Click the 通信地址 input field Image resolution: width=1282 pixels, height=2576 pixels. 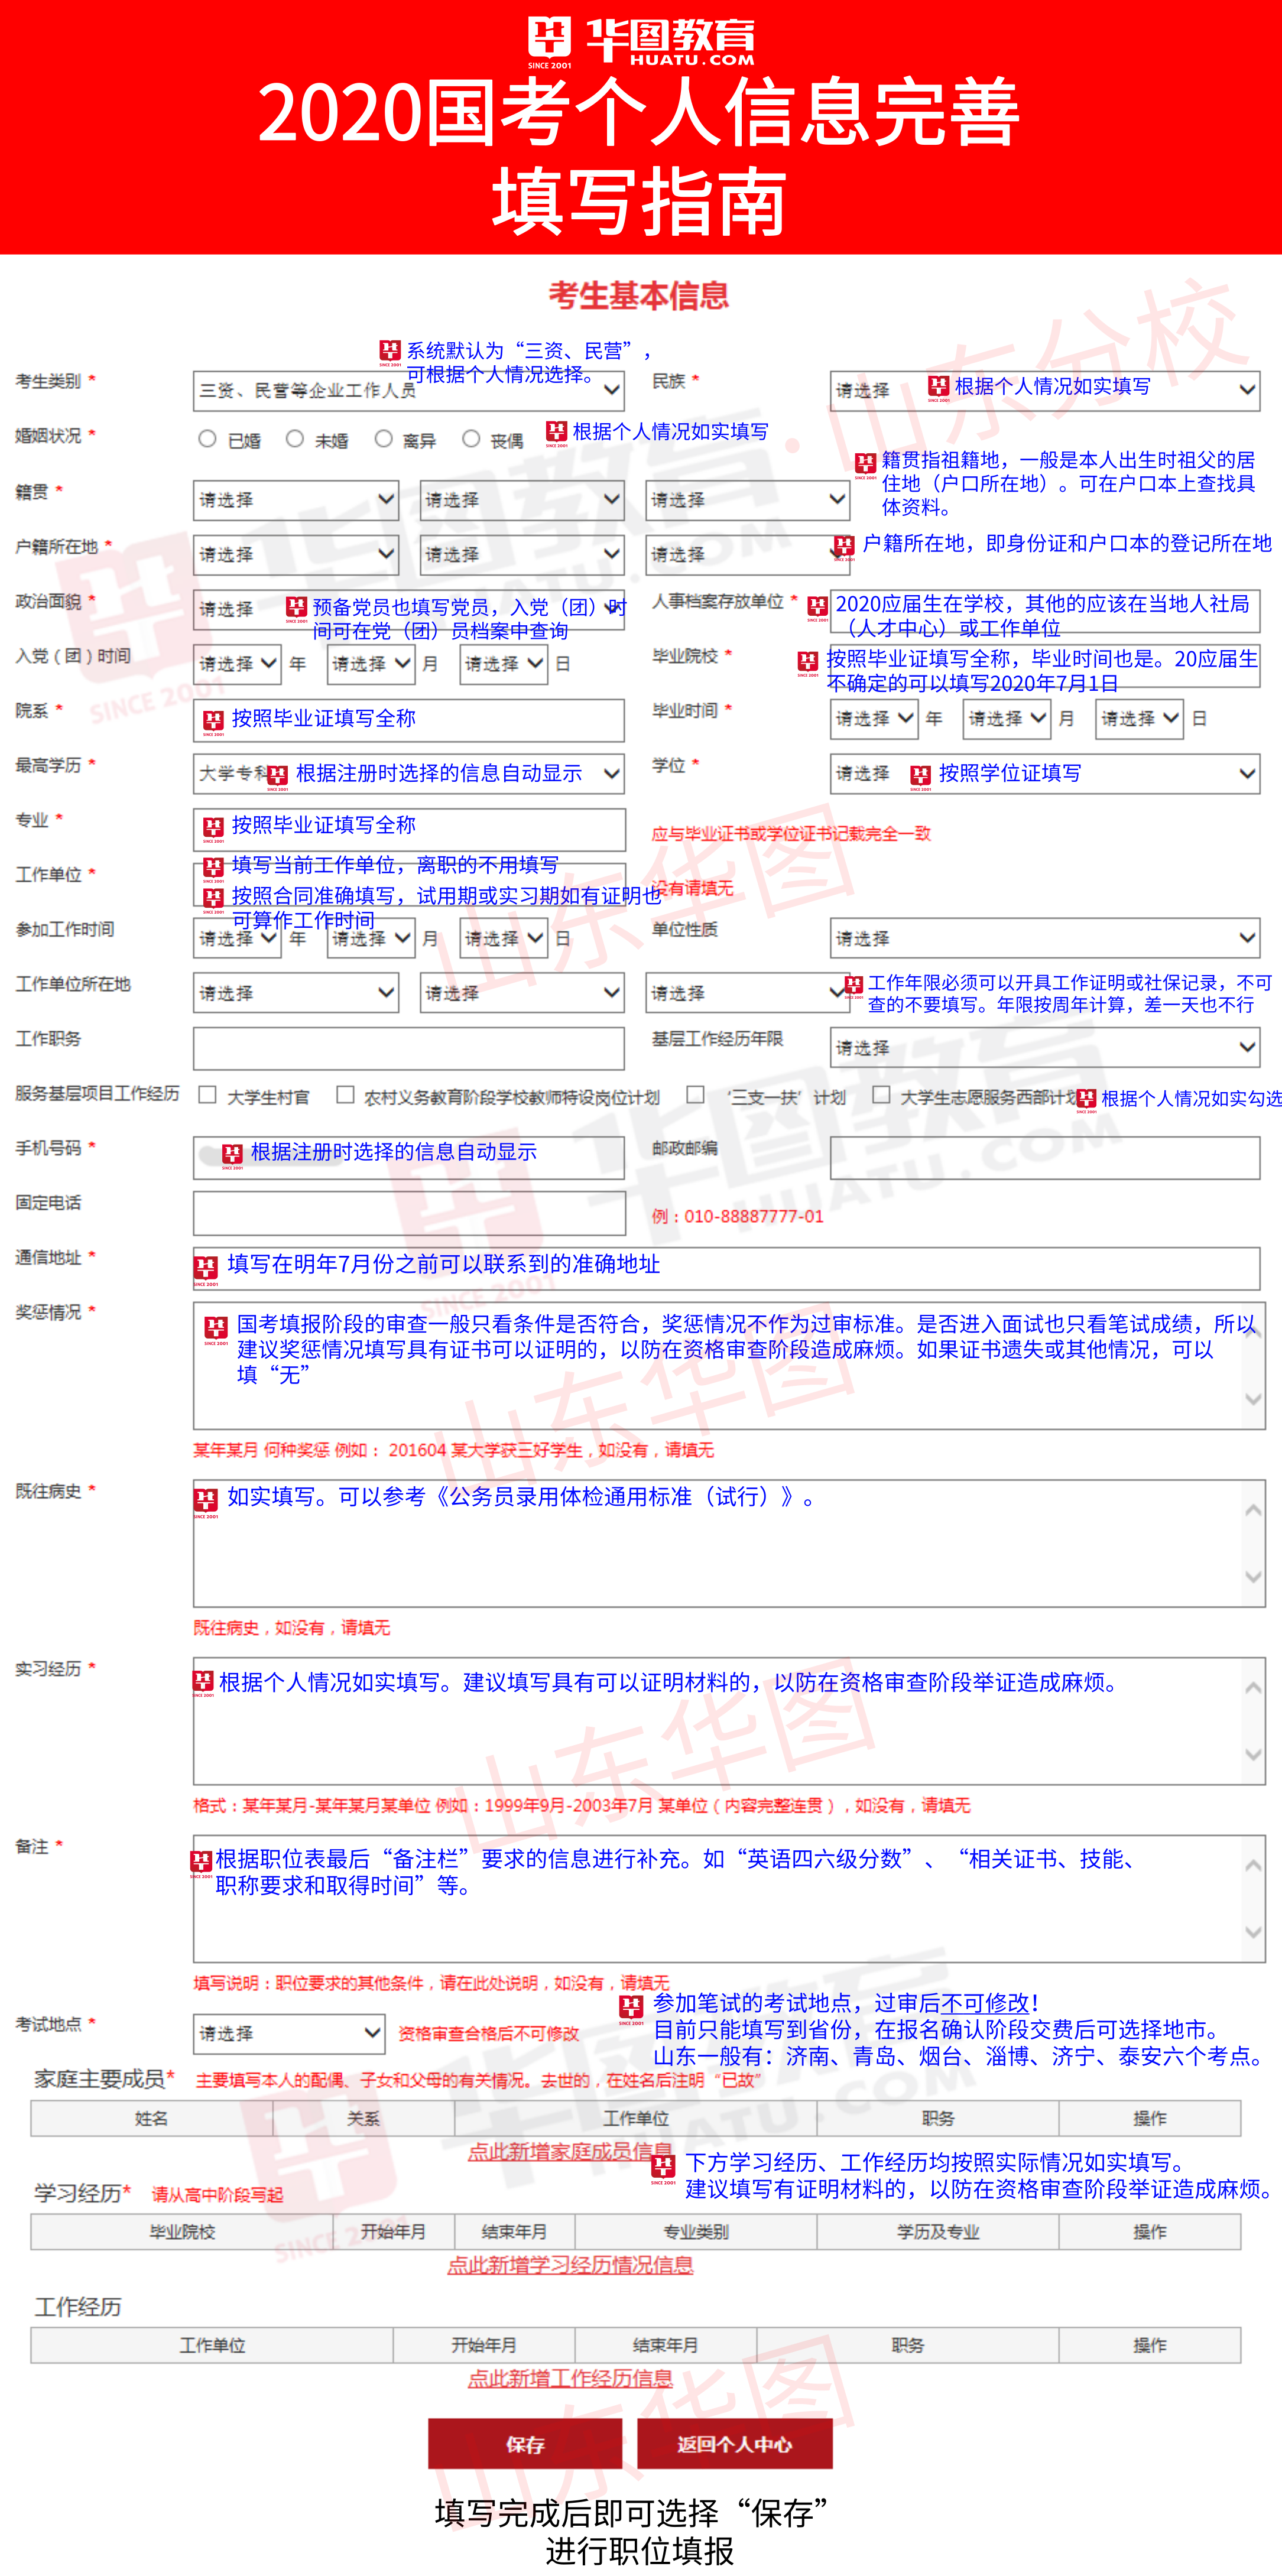point(726,1268)
